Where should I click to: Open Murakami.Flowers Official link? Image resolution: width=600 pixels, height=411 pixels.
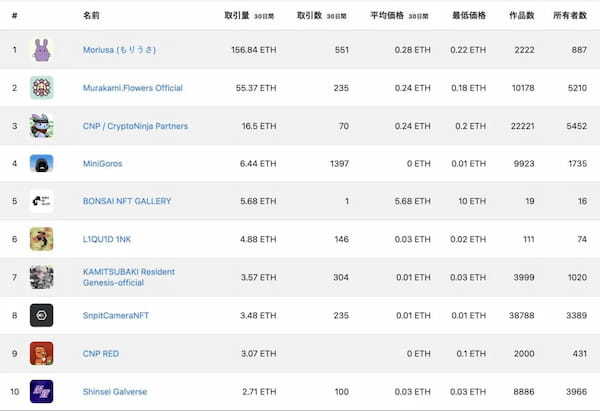point(133,88)
